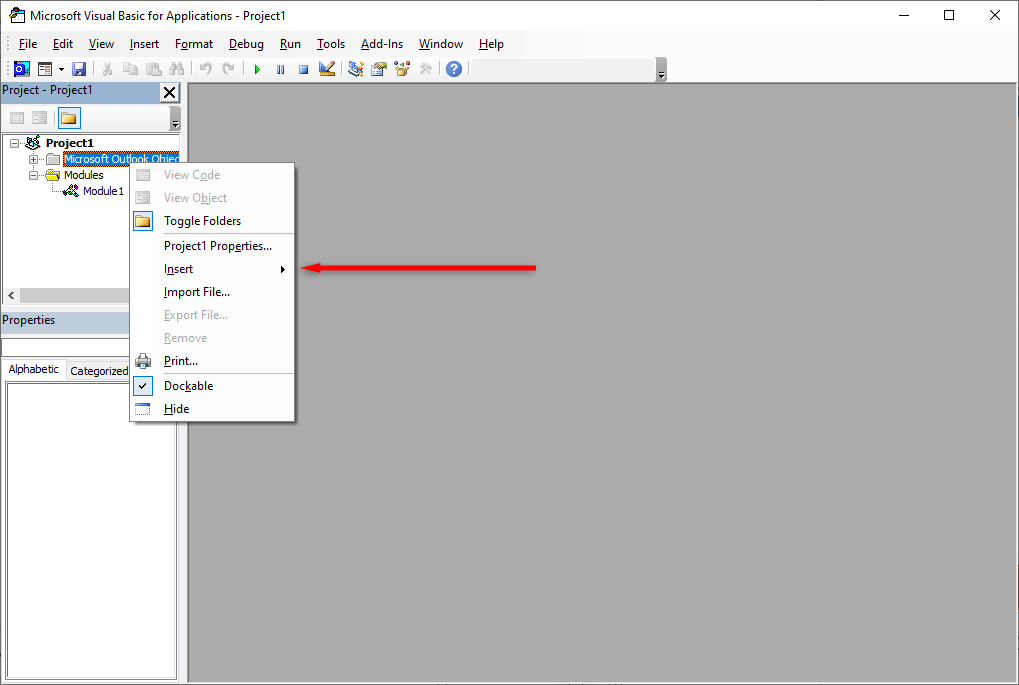Open the Insert object dropdown arrow in toolbar
The height and width of the screenshot is (685, 1019).
pyautogui.click(x=61, y=69)
